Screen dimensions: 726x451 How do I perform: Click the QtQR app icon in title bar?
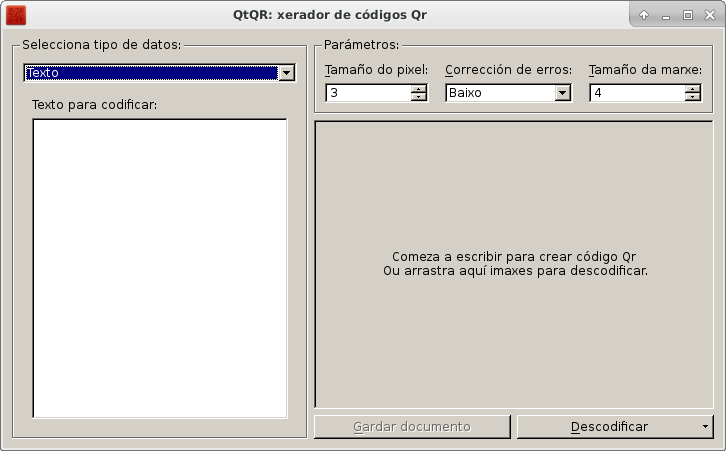tap(15, 15)
